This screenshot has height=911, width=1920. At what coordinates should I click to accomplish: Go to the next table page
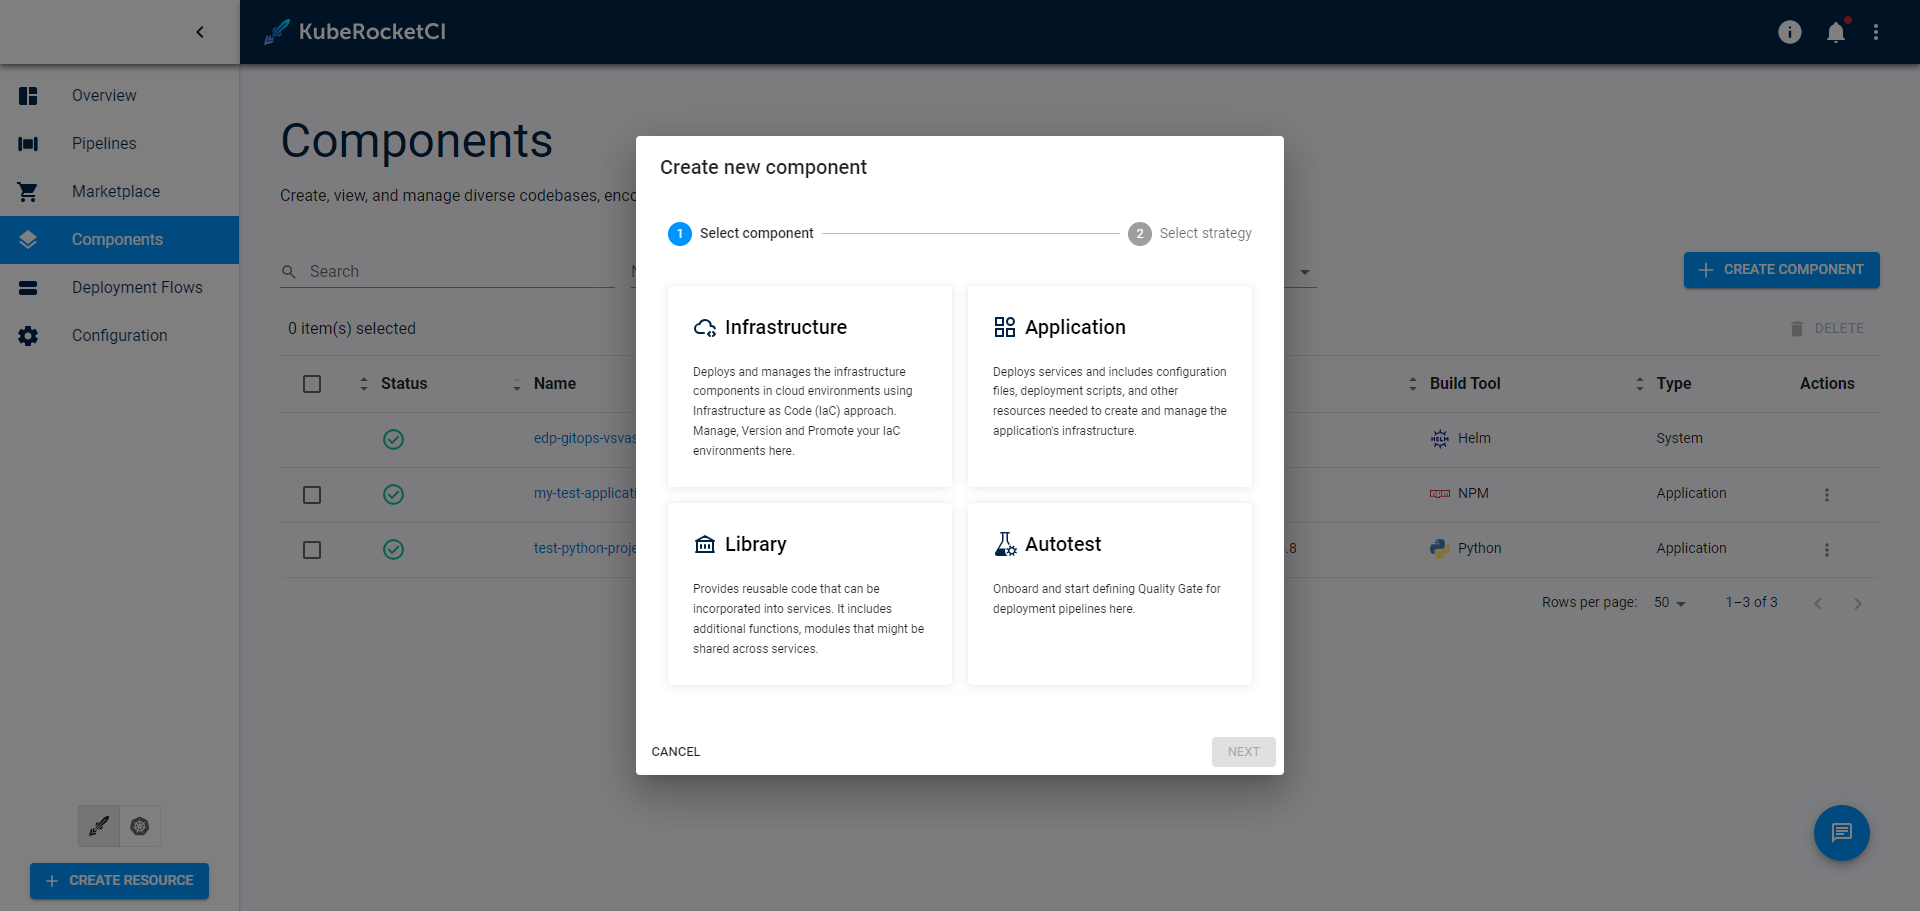[x=1858, y=603]
